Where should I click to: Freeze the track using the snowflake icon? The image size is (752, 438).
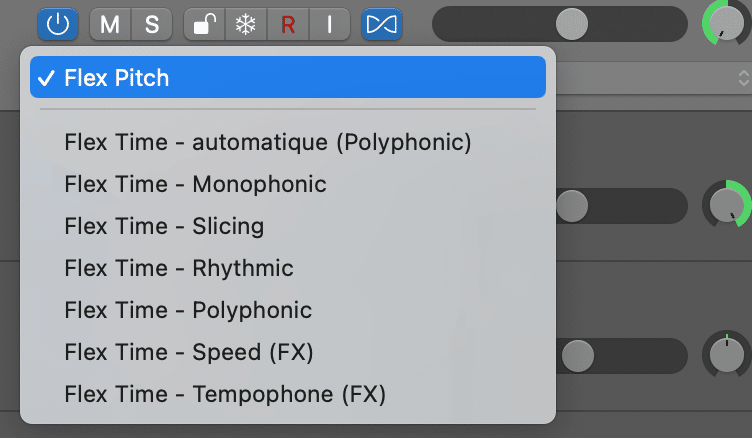tap(246, 24)
